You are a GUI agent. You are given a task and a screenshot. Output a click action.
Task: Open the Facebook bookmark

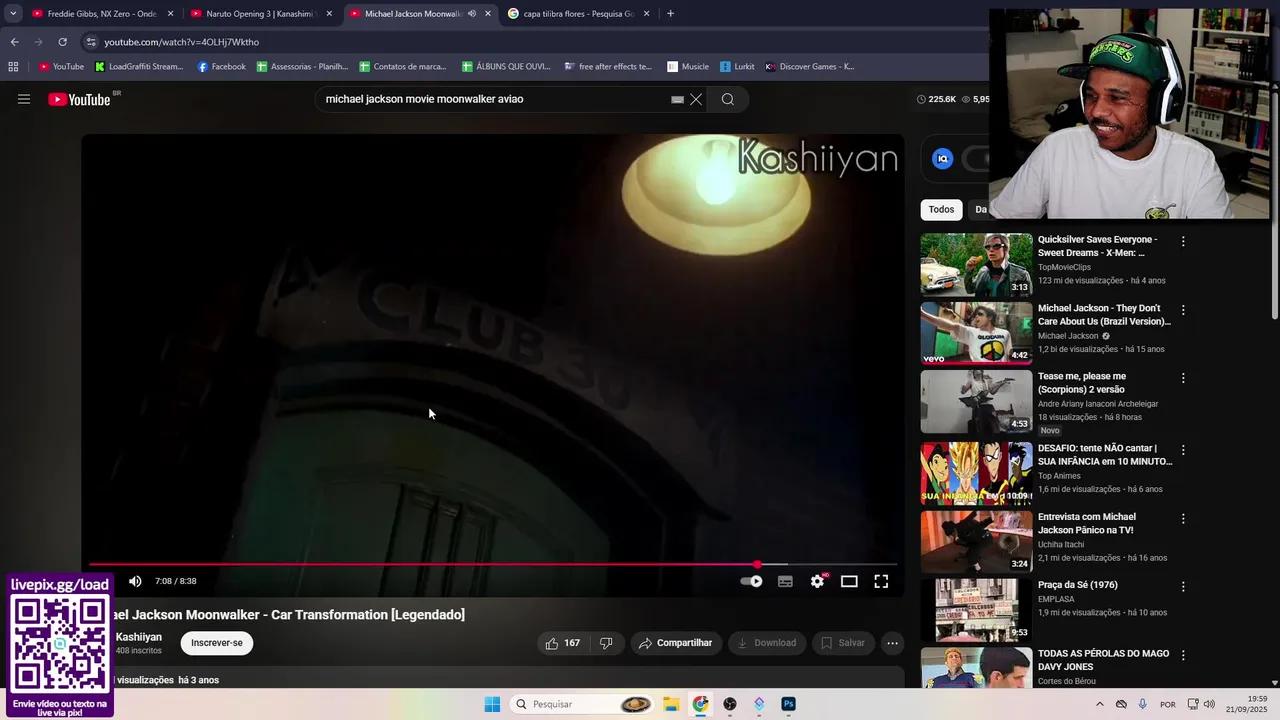pyautogui.click(x=221, y=67)
